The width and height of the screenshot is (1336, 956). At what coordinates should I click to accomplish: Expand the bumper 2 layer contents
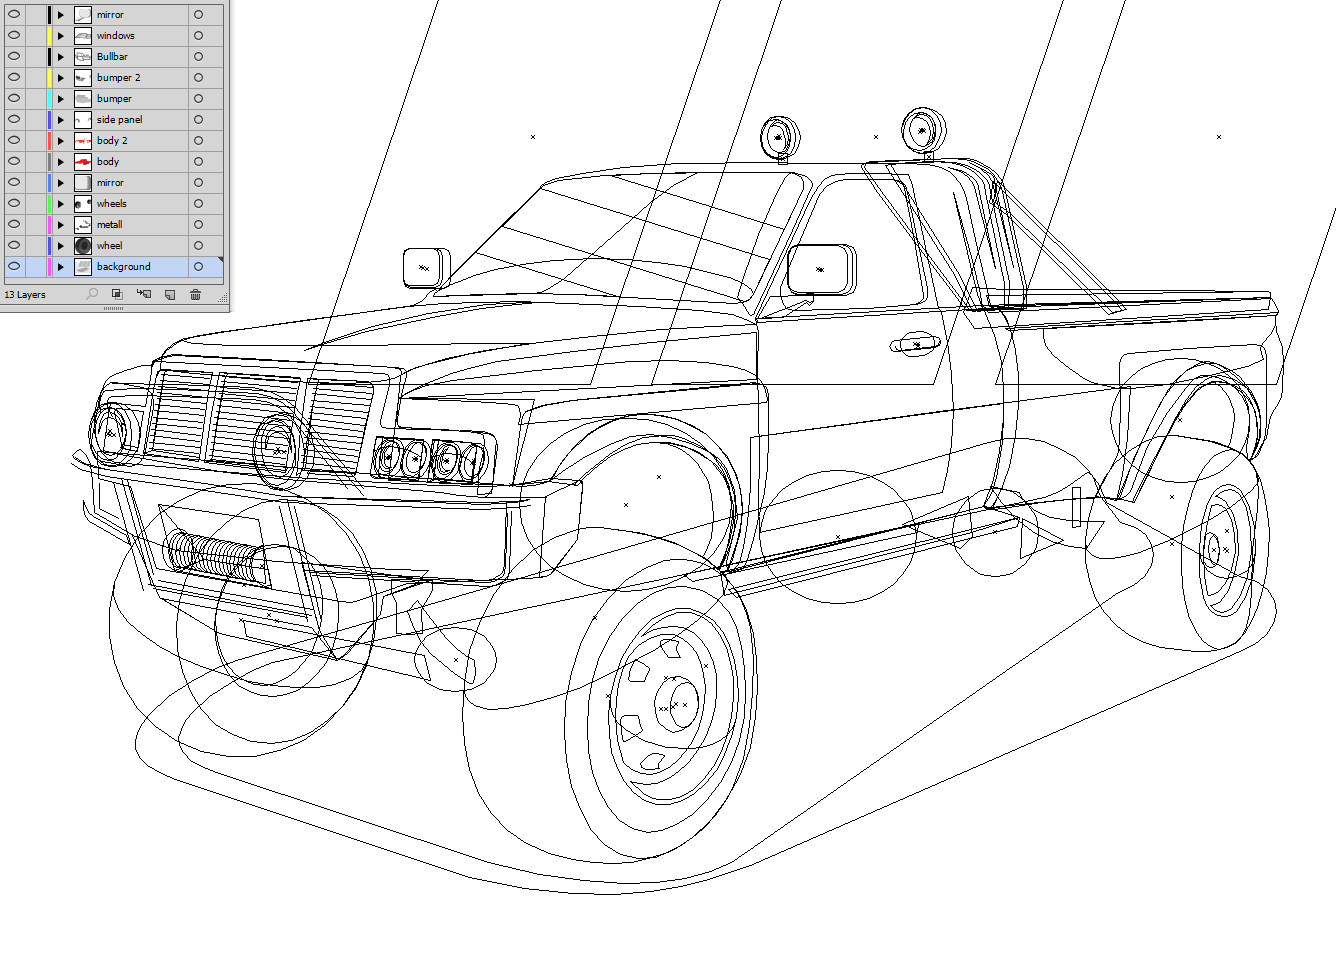click(60, 77)
